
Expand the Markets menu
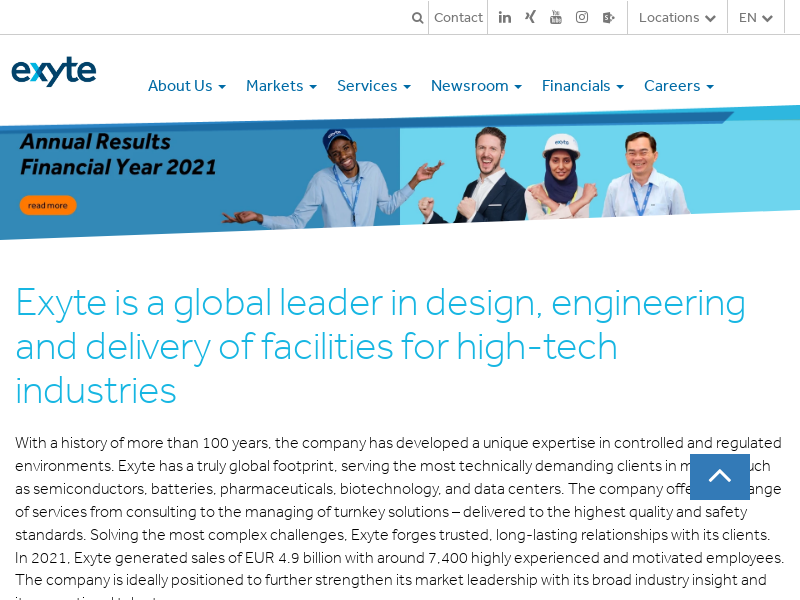(x=281, y=86)
